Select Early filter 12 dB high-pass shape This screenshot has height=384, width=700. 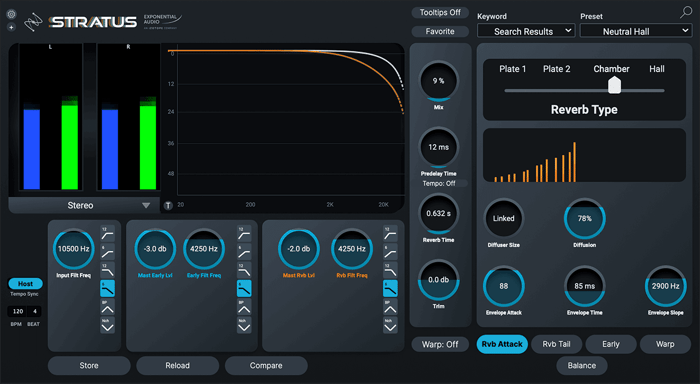click(244, 234)
